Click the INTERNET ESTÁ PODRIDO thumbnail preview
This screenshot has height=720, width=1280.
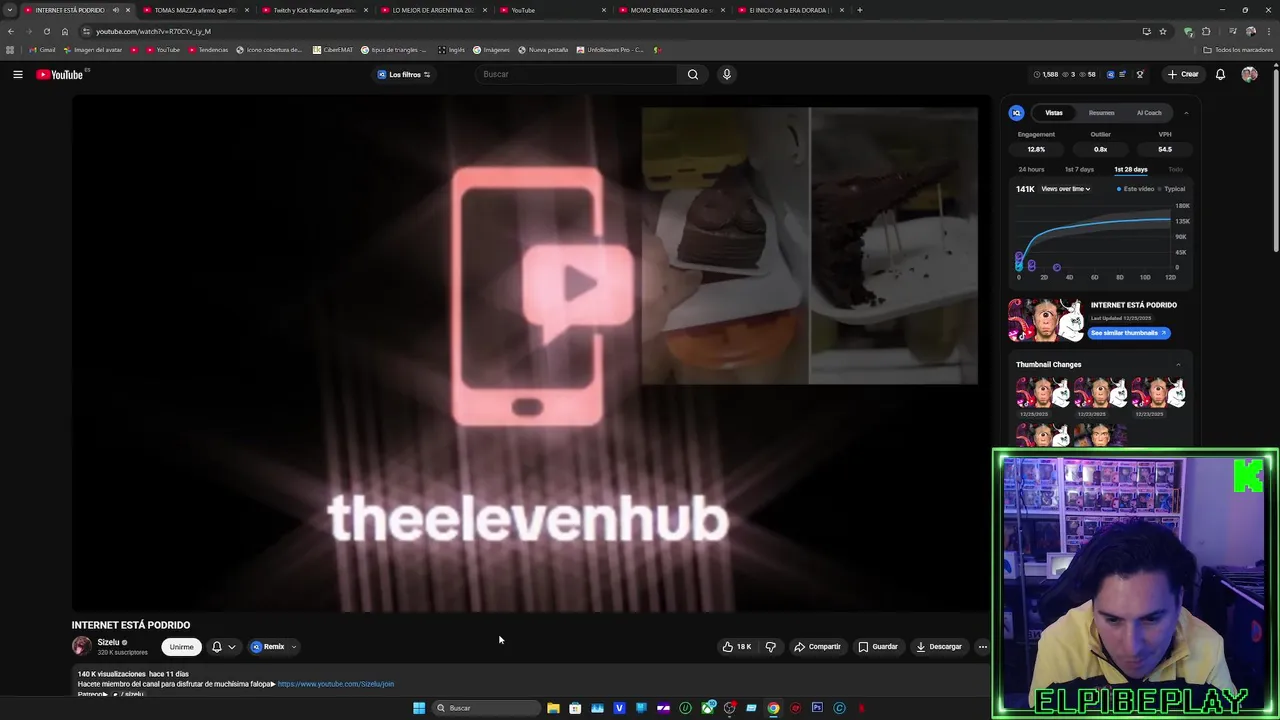point(1046,320)
